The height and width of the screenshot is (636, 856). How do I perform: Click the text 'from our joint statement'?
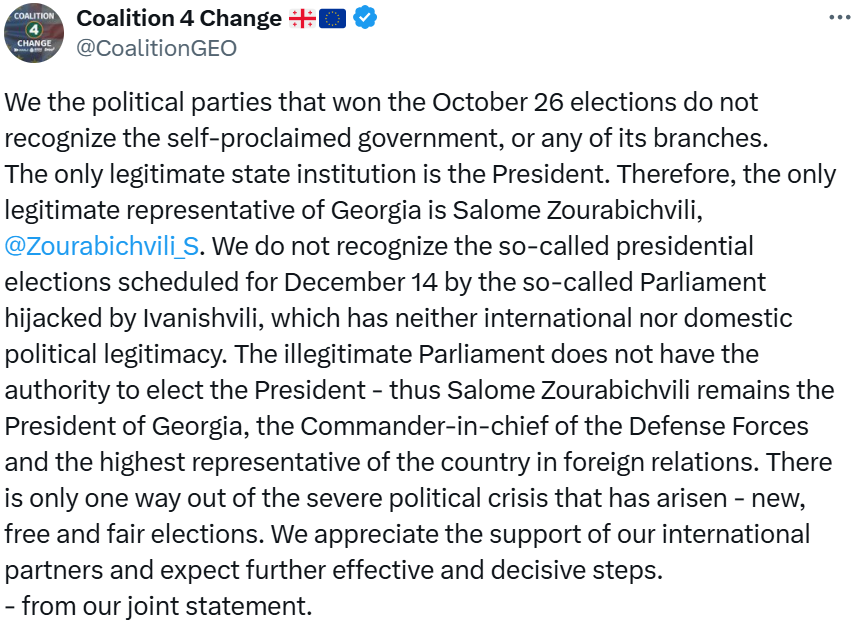pyautogui.click(x=167, y=606)
